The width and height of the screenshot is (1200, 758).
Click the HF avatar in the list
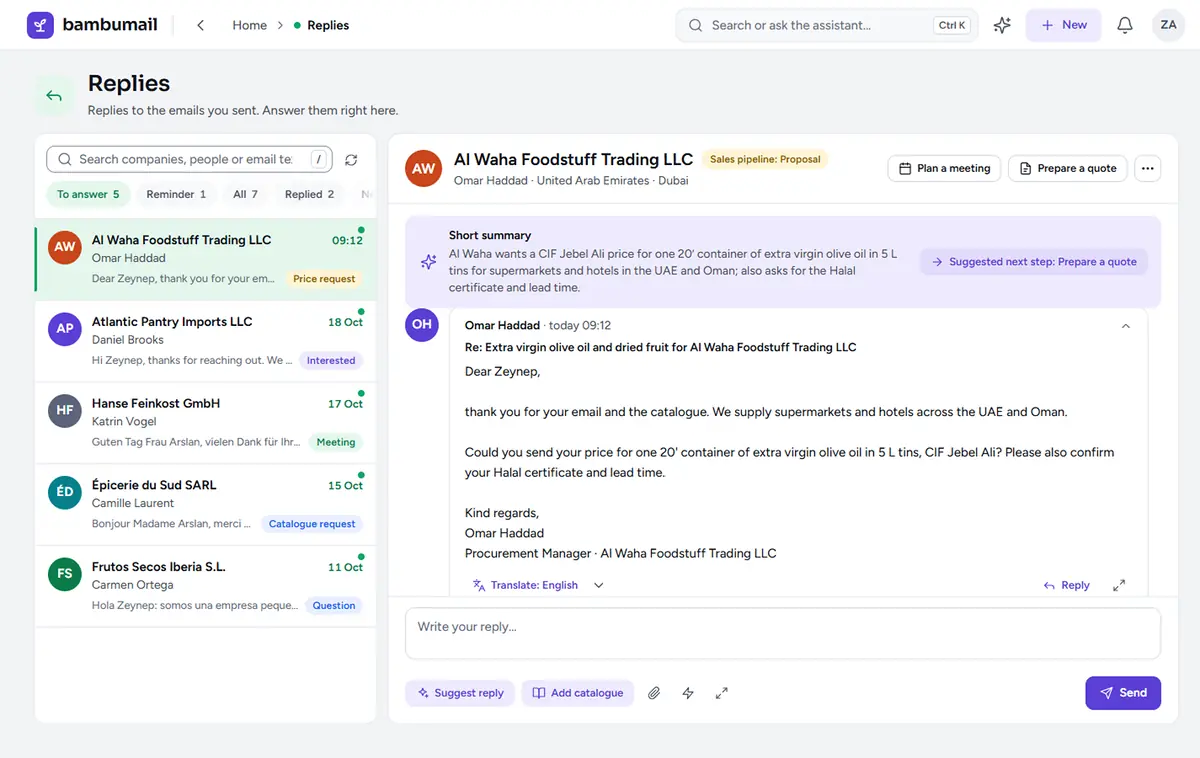pos(65,410)
